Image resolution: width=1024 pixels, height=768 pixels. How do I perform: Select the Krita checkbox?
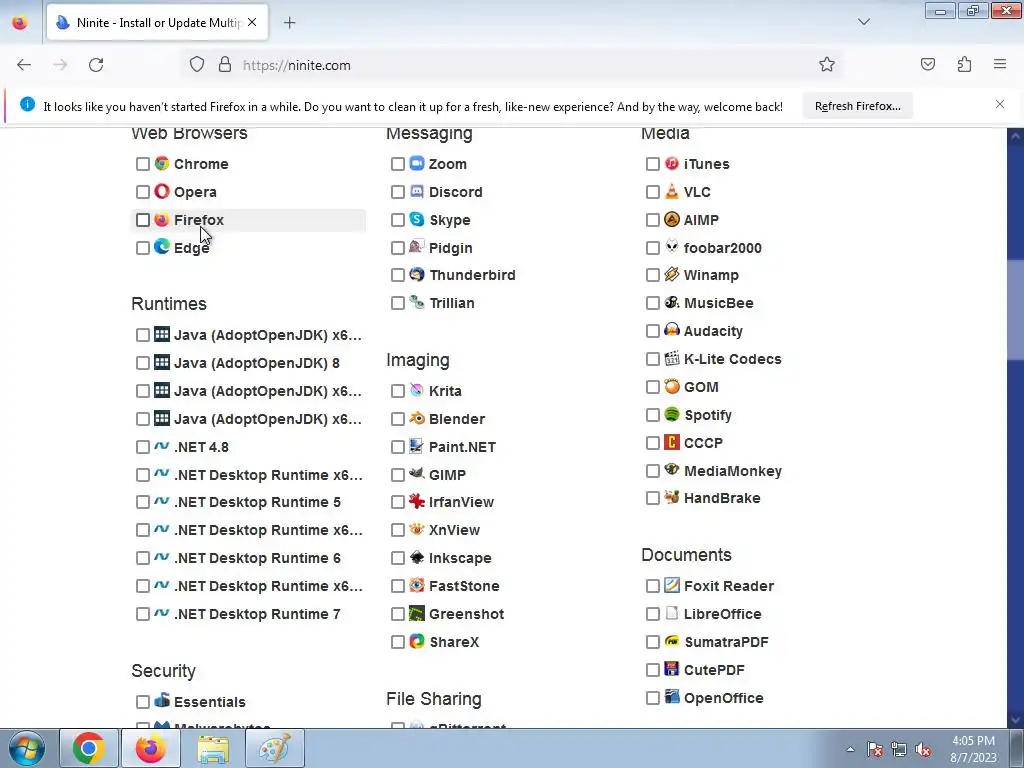[x=398, y=391]
